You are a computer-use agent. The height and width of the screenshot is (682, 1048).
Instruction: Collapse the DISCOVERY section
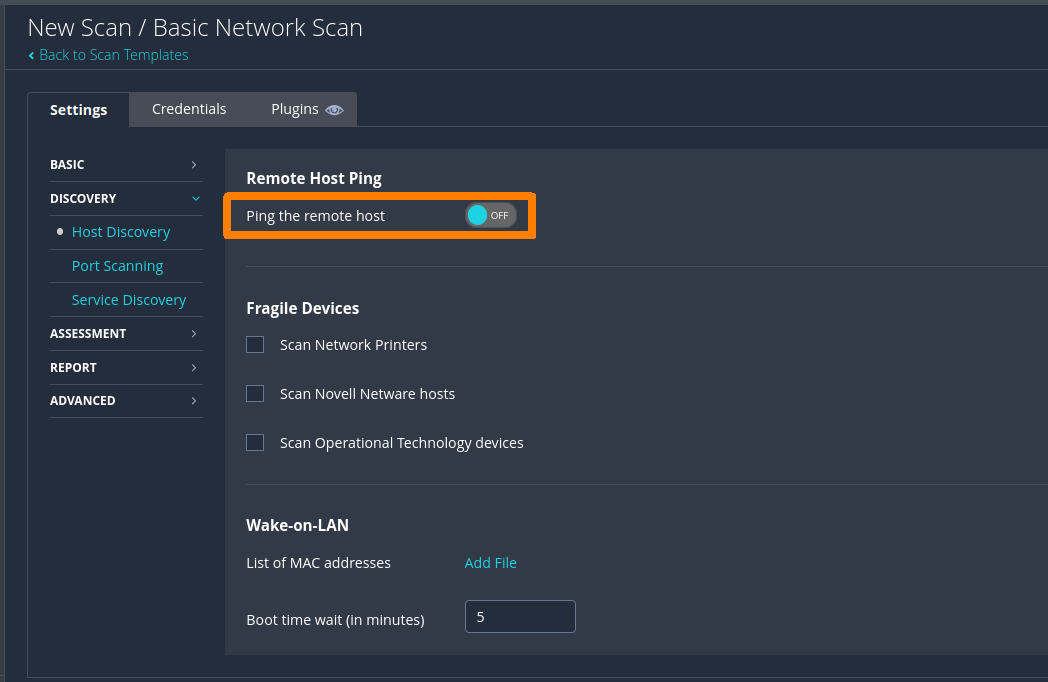pos(125,198)
